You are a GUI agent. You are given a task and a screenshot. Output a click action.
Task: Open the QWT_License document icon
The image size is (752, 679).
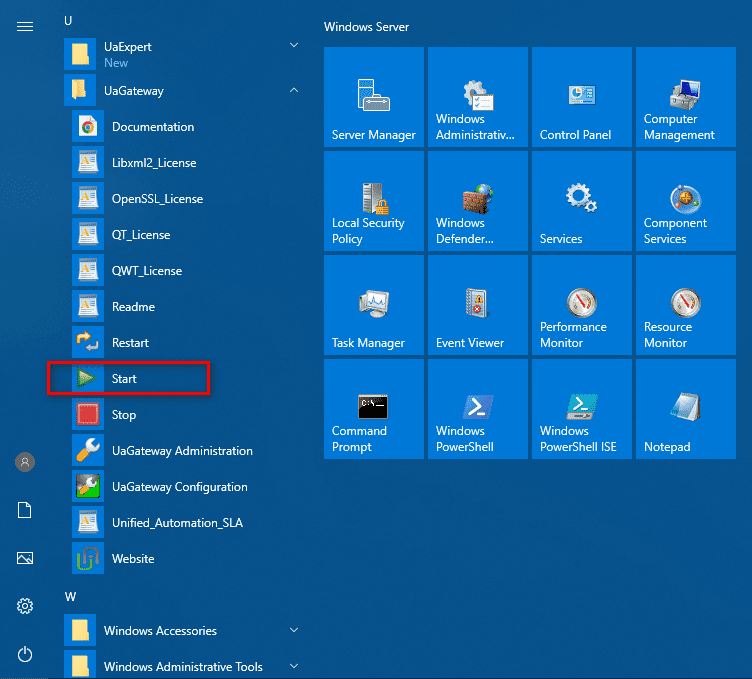click(88, 270)
